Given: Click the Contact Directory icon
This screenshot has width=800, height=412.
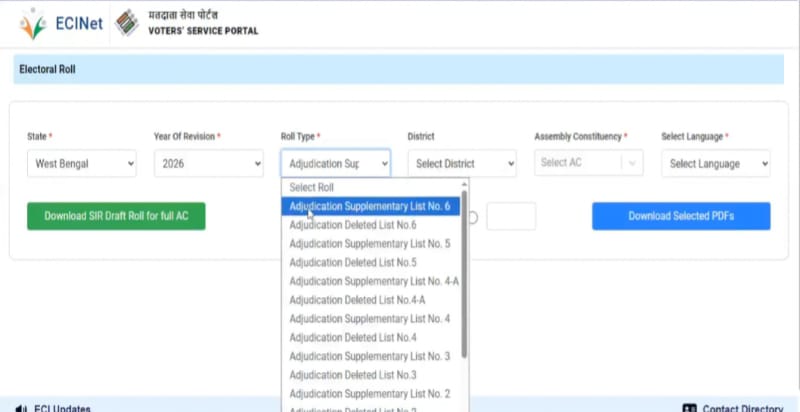Looking at the screenshot, I should click(x=688, y=409).
